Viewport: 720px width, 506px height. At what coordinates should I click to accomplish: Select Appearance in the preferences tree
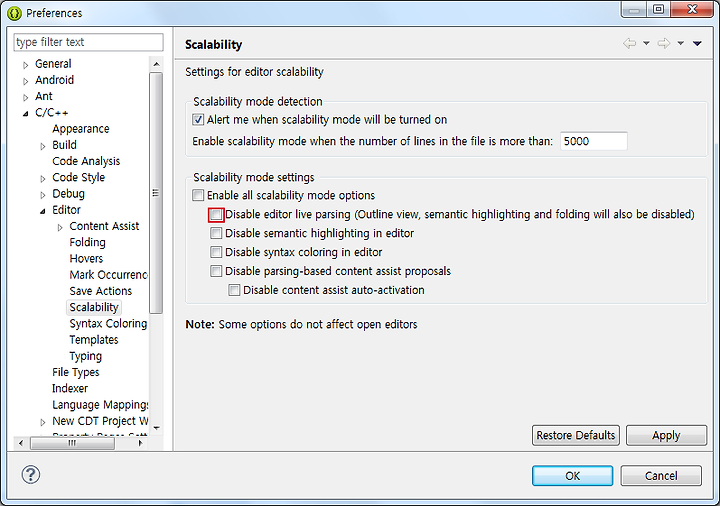81,129
